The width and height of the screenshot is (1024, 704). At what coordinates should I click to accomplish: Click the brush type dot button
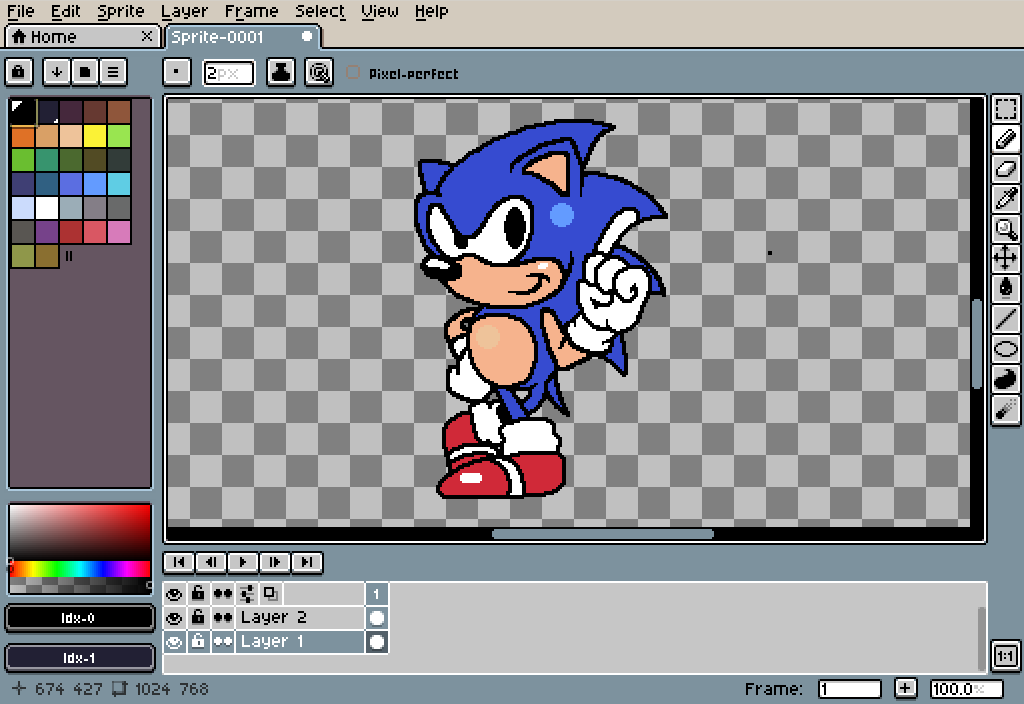[x=176, y=72]
